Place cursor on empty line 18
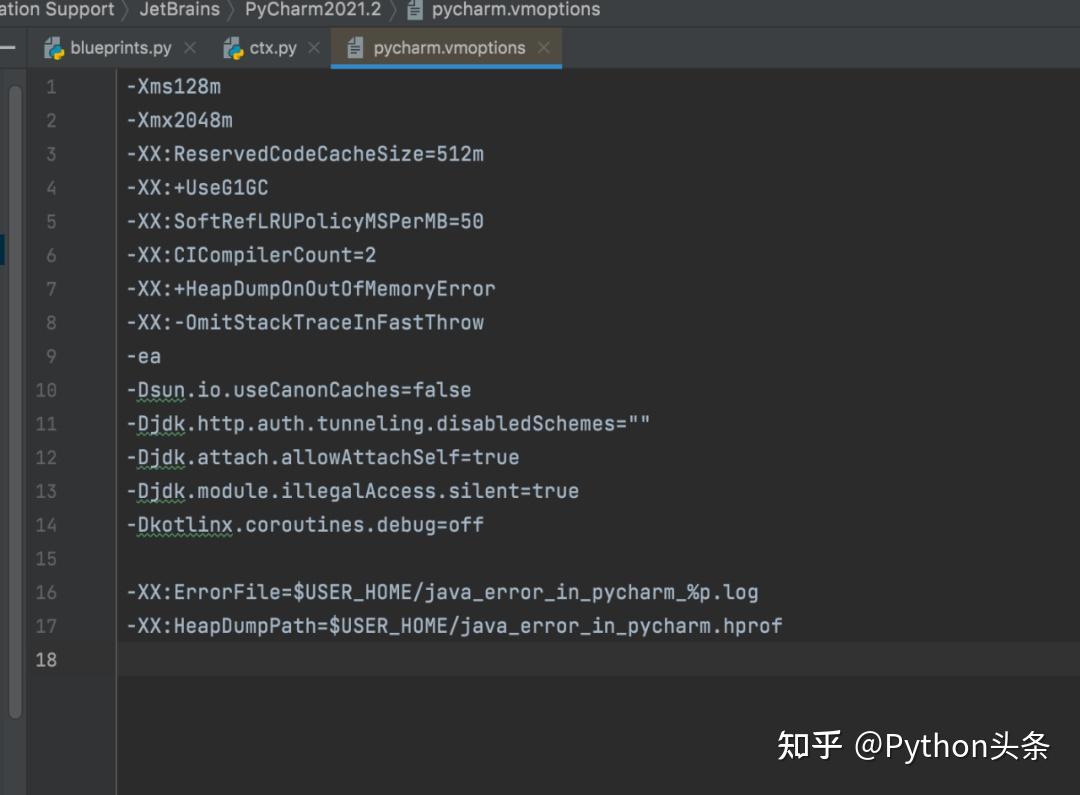 [x=598, y=659]
